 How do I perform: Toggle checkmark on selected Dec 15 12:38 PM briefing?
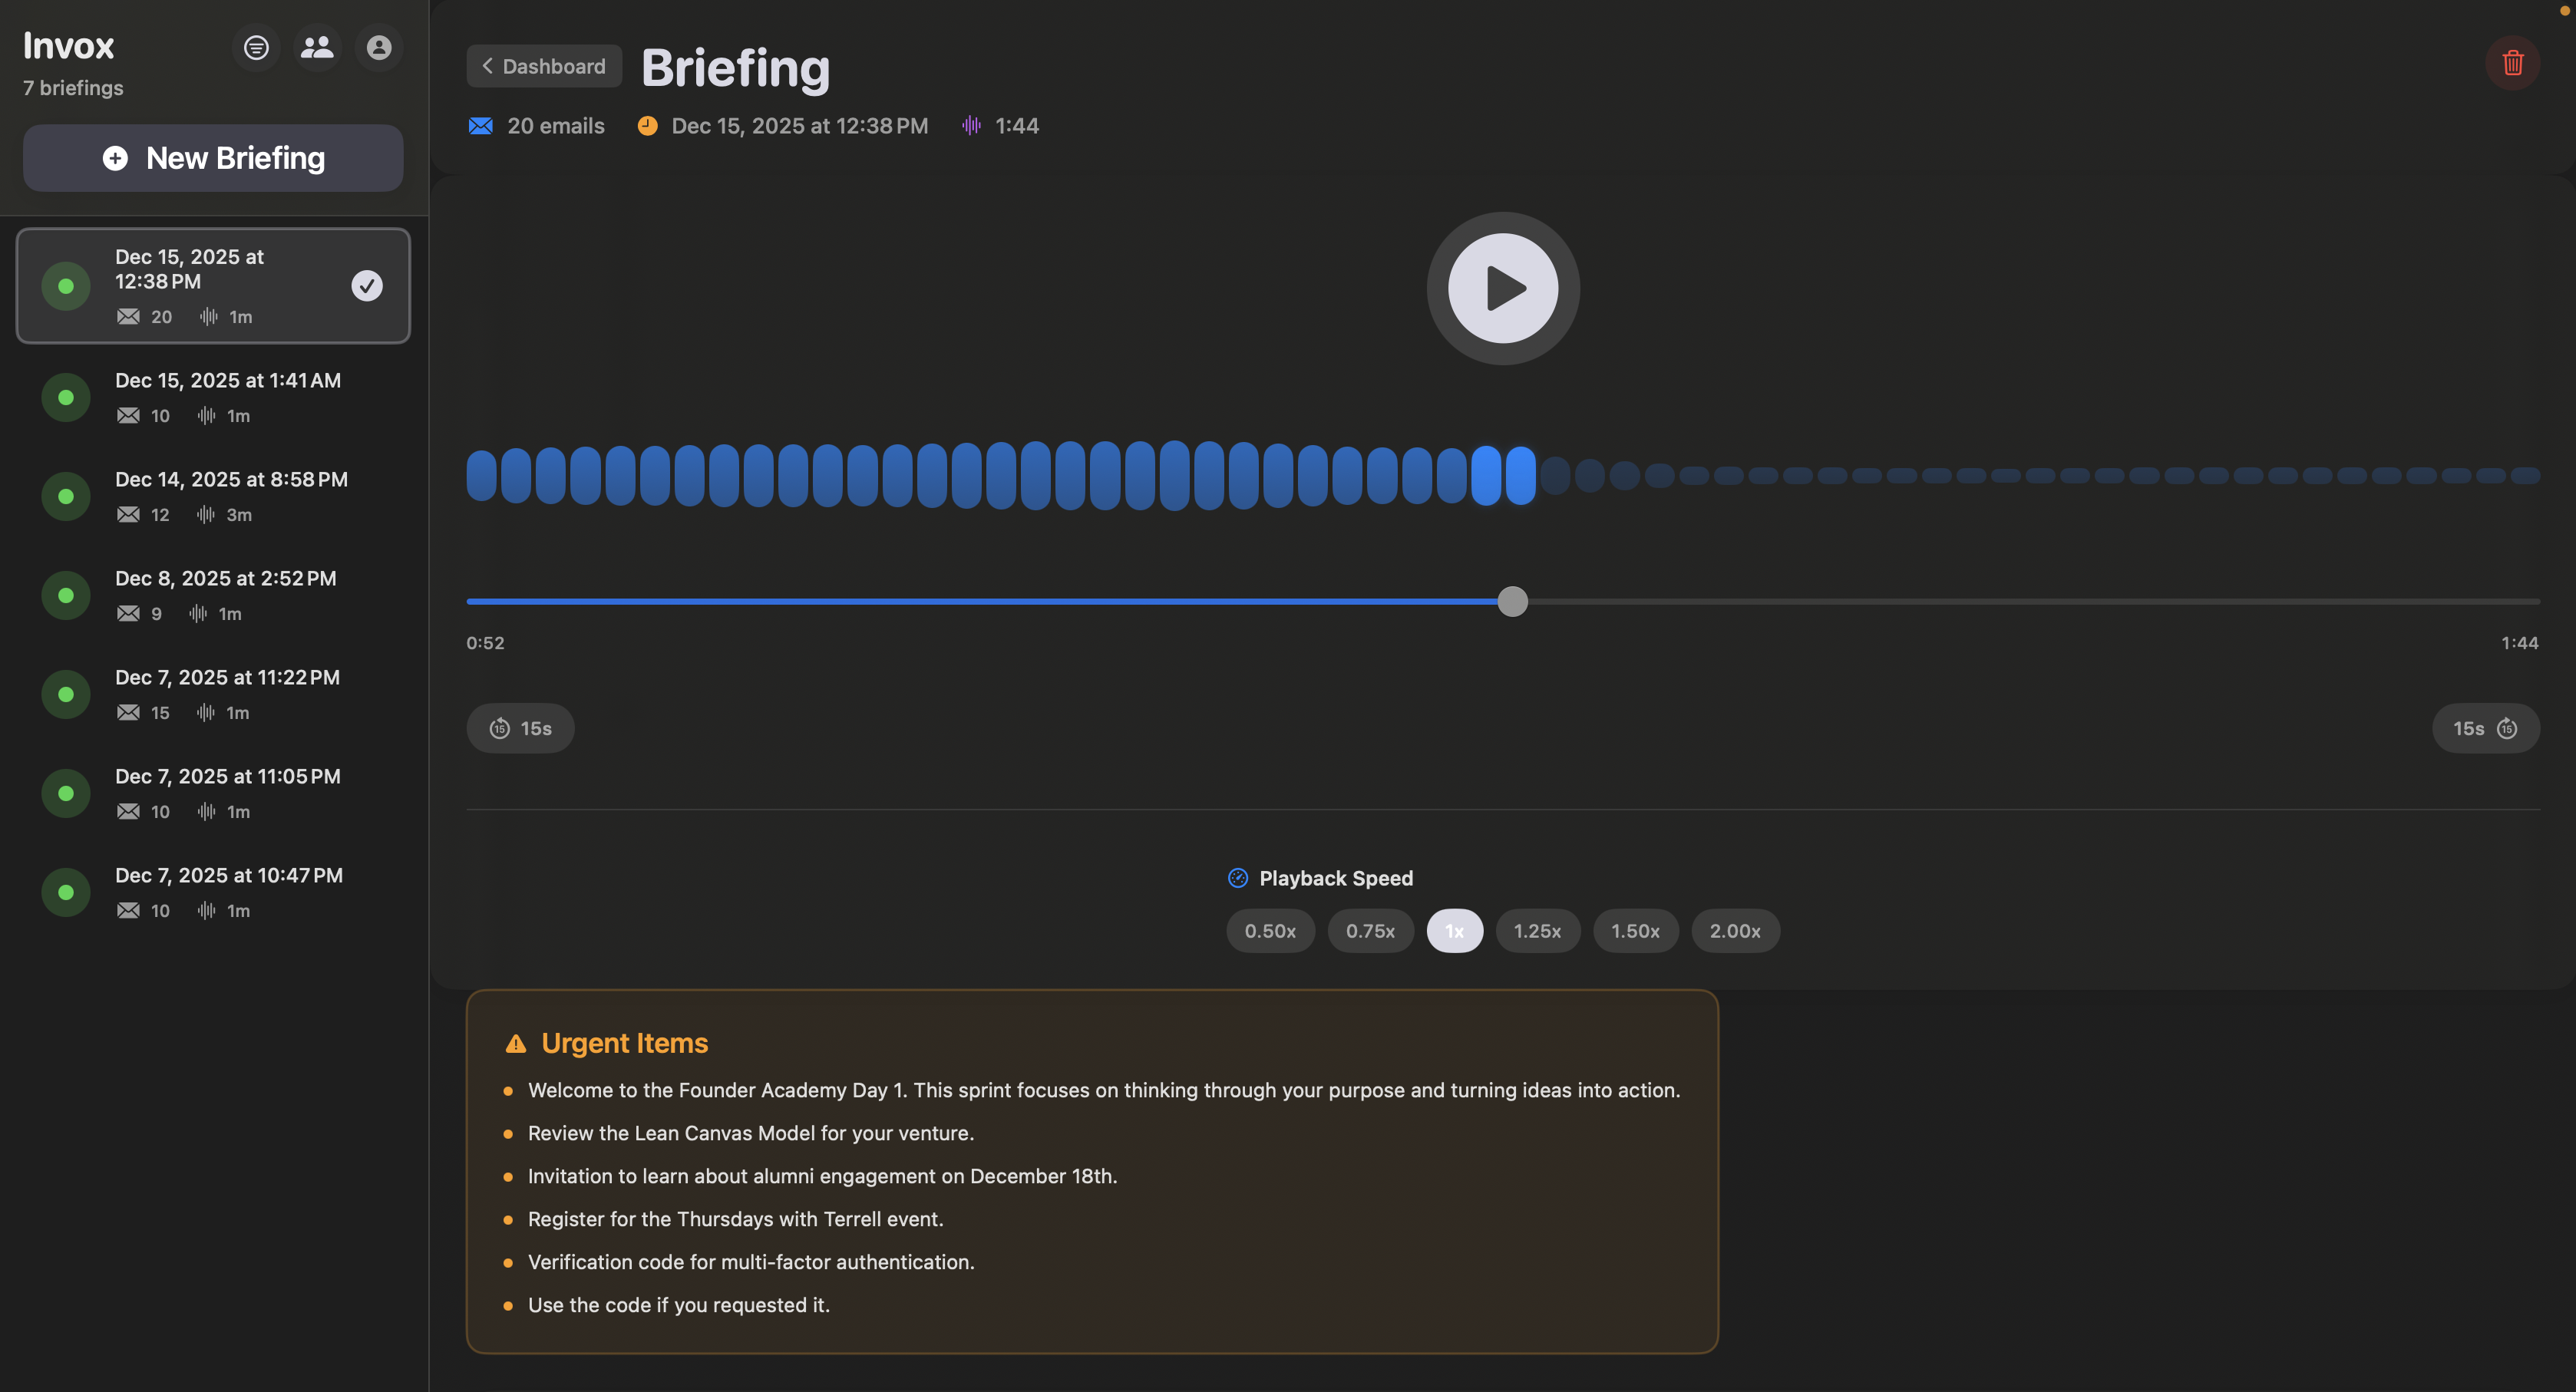tap(367, 286)
